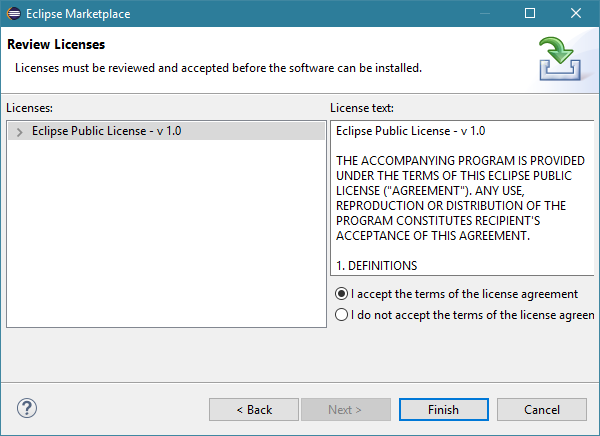The image size is (600, 436).
Task: Click the Finish button
Action: tap(443, 410)
